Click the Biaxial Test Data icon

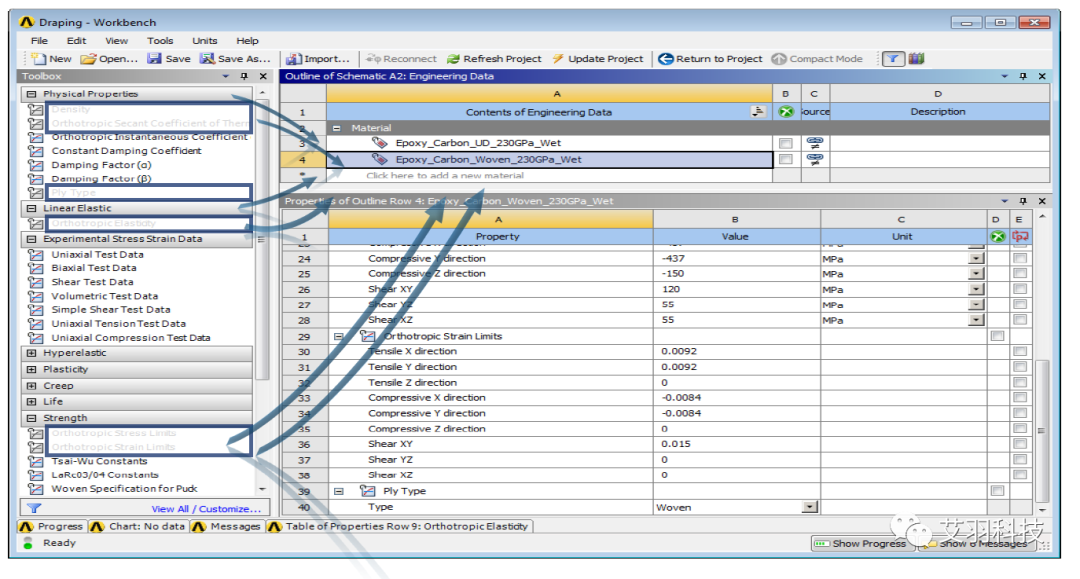pos(35,268)
